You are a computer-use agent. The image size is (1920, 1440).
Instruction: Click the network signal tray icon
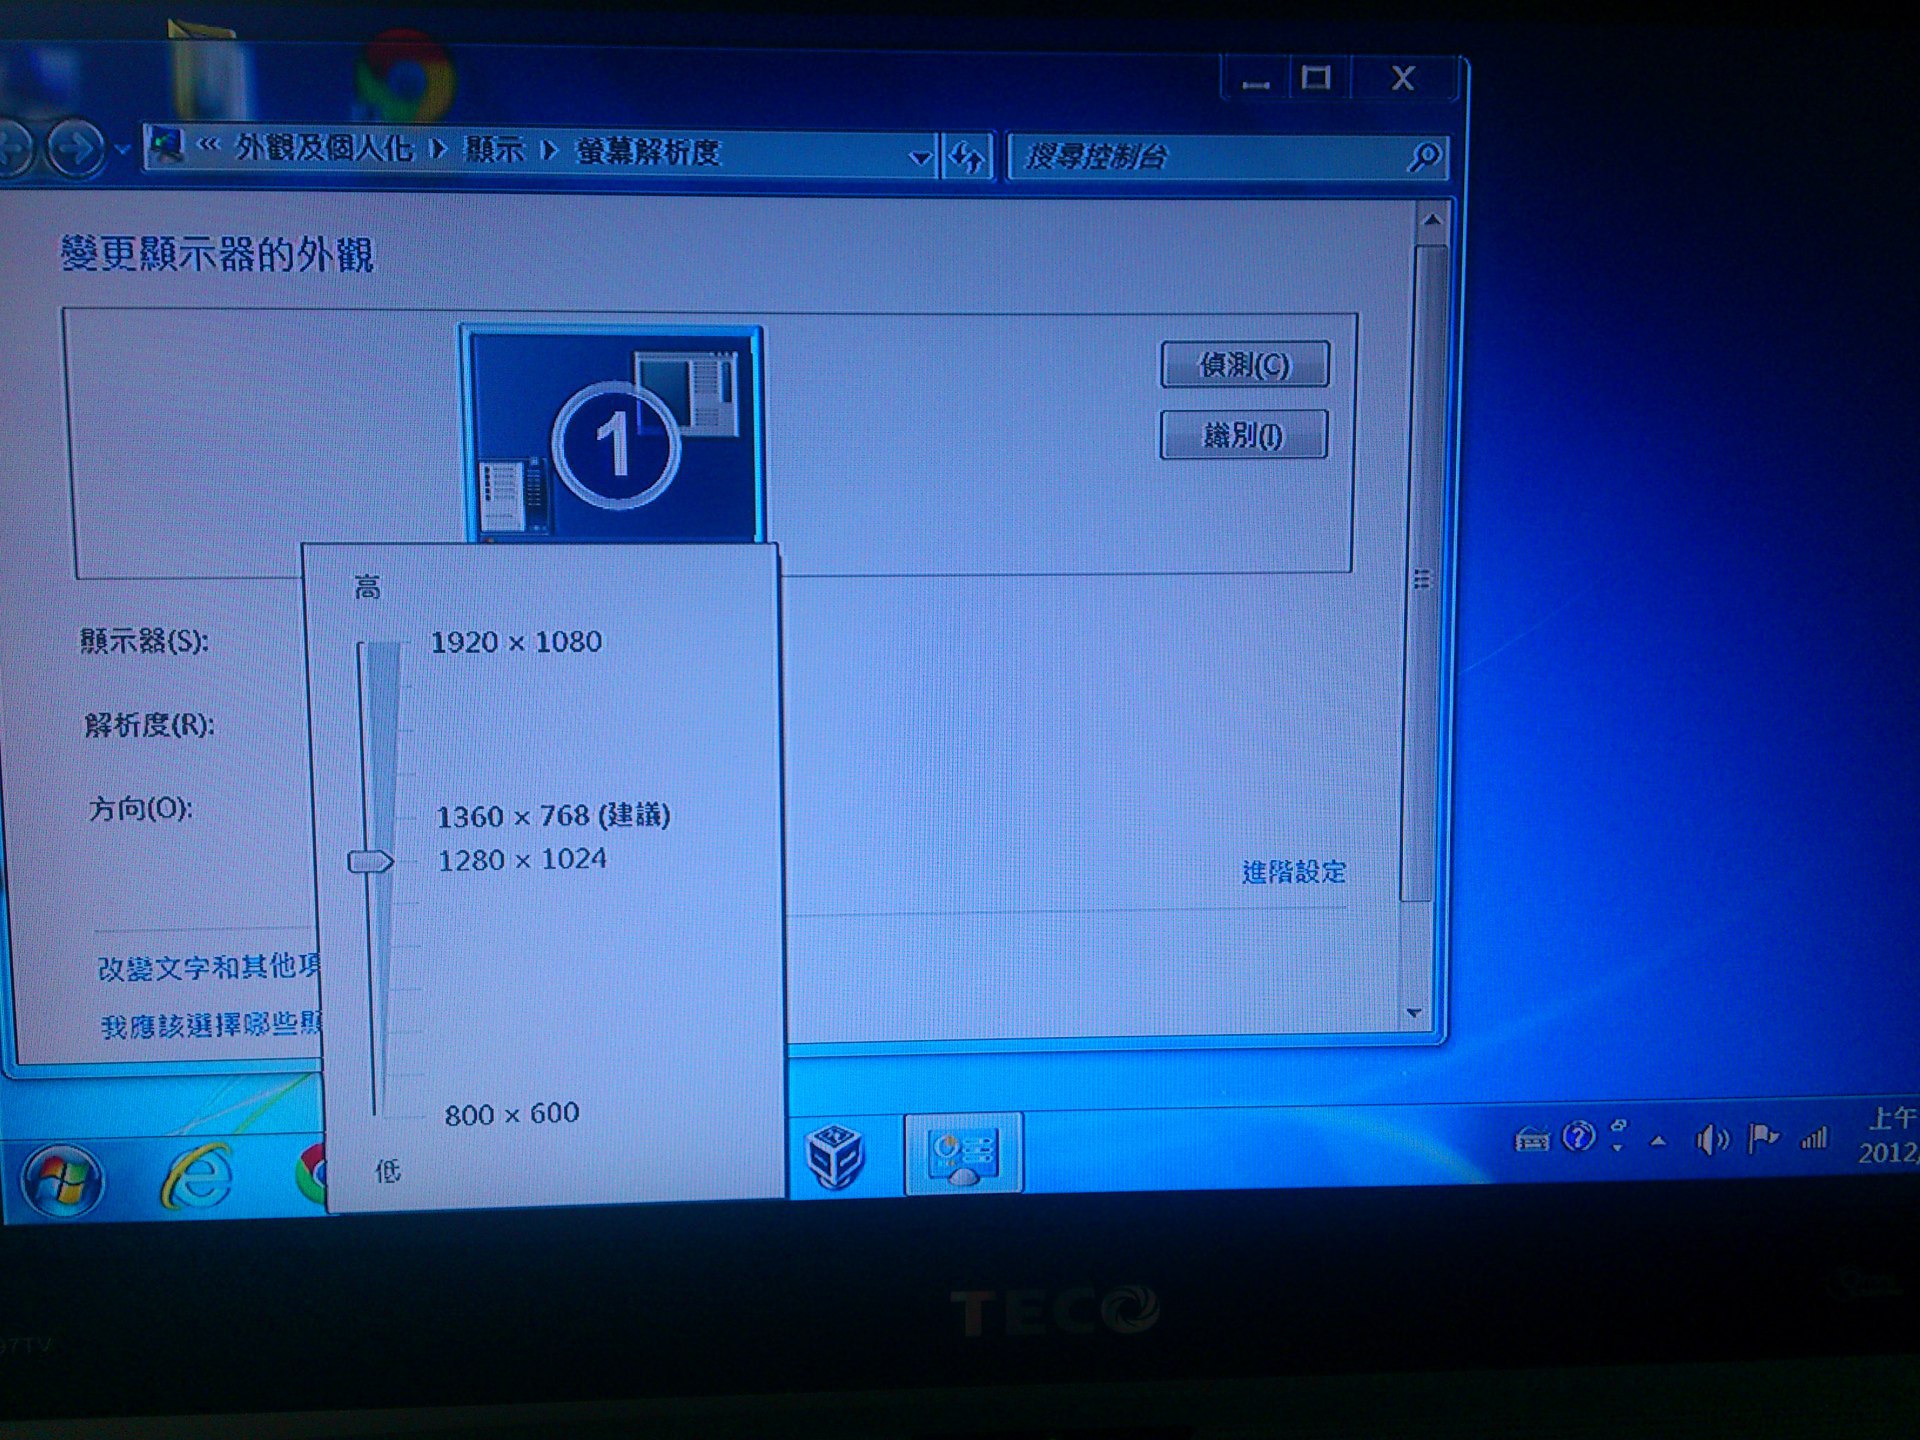(x=1814, y=1137)
